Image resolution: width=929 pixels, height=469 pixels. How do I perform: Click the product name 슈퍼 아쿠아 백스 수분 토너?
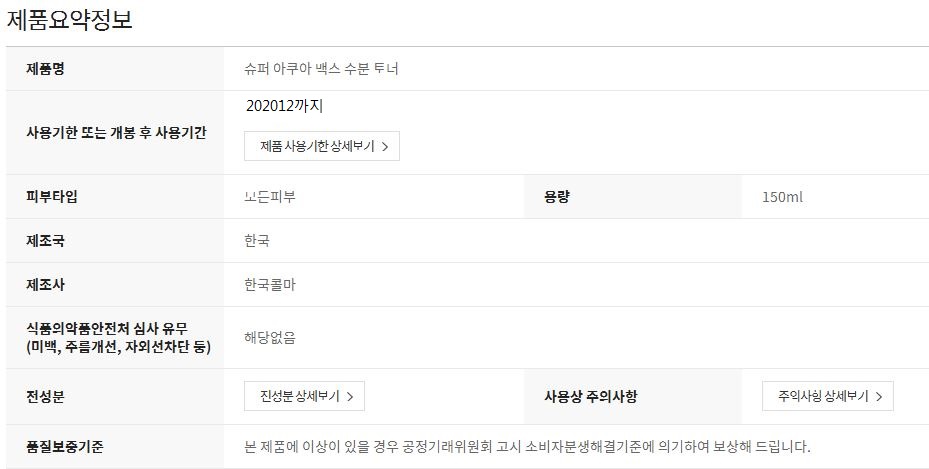[x=321, y=69]
